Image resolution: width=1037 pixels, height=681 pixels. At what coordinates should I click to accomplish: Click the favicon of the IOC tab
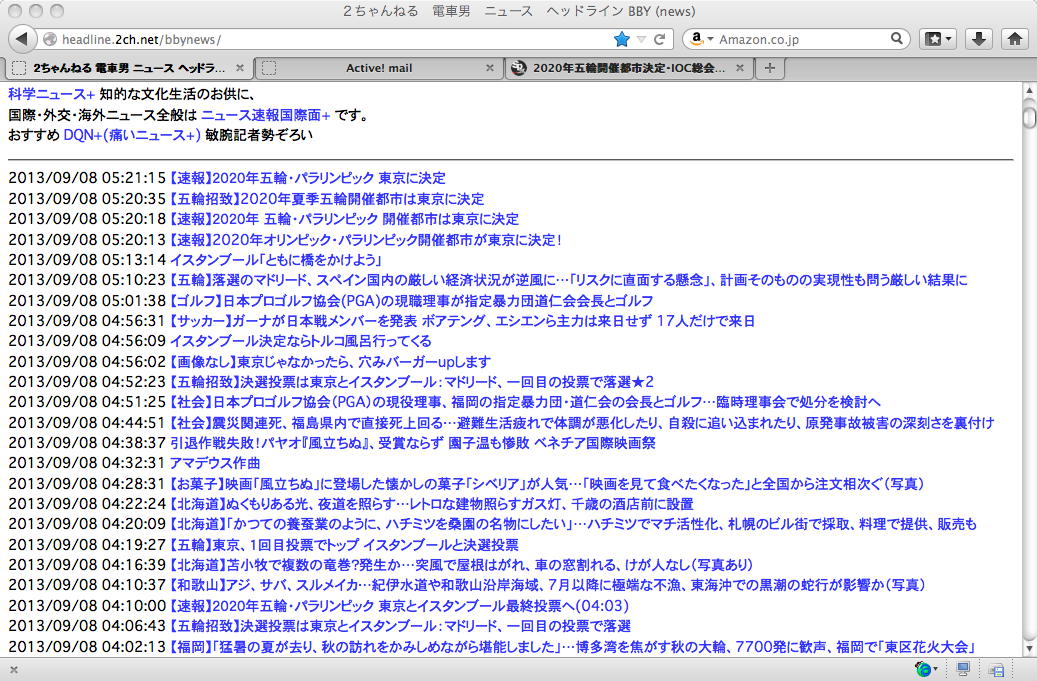pos(519,67)
